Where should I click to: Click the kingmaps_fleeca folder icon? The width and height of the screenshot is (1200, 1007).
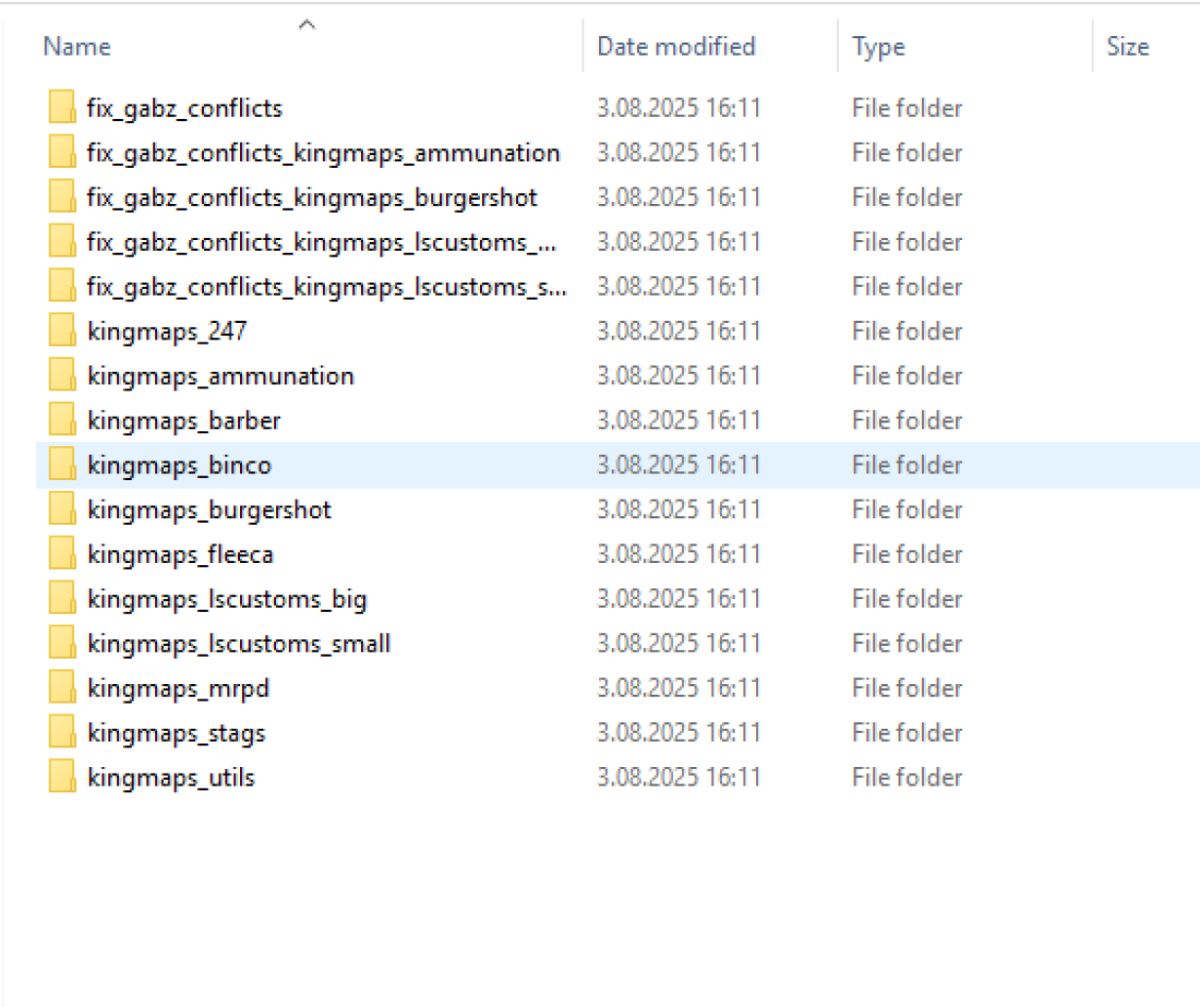[x=62, y=554]
